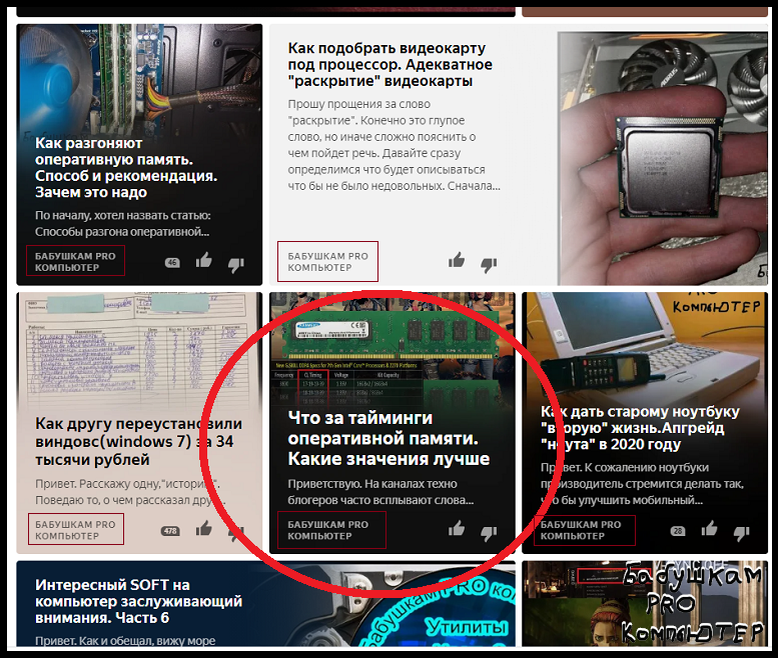778x658 pixels.
Task: Open the channel link on the RAM timings card
Action: tap(328, 530)
